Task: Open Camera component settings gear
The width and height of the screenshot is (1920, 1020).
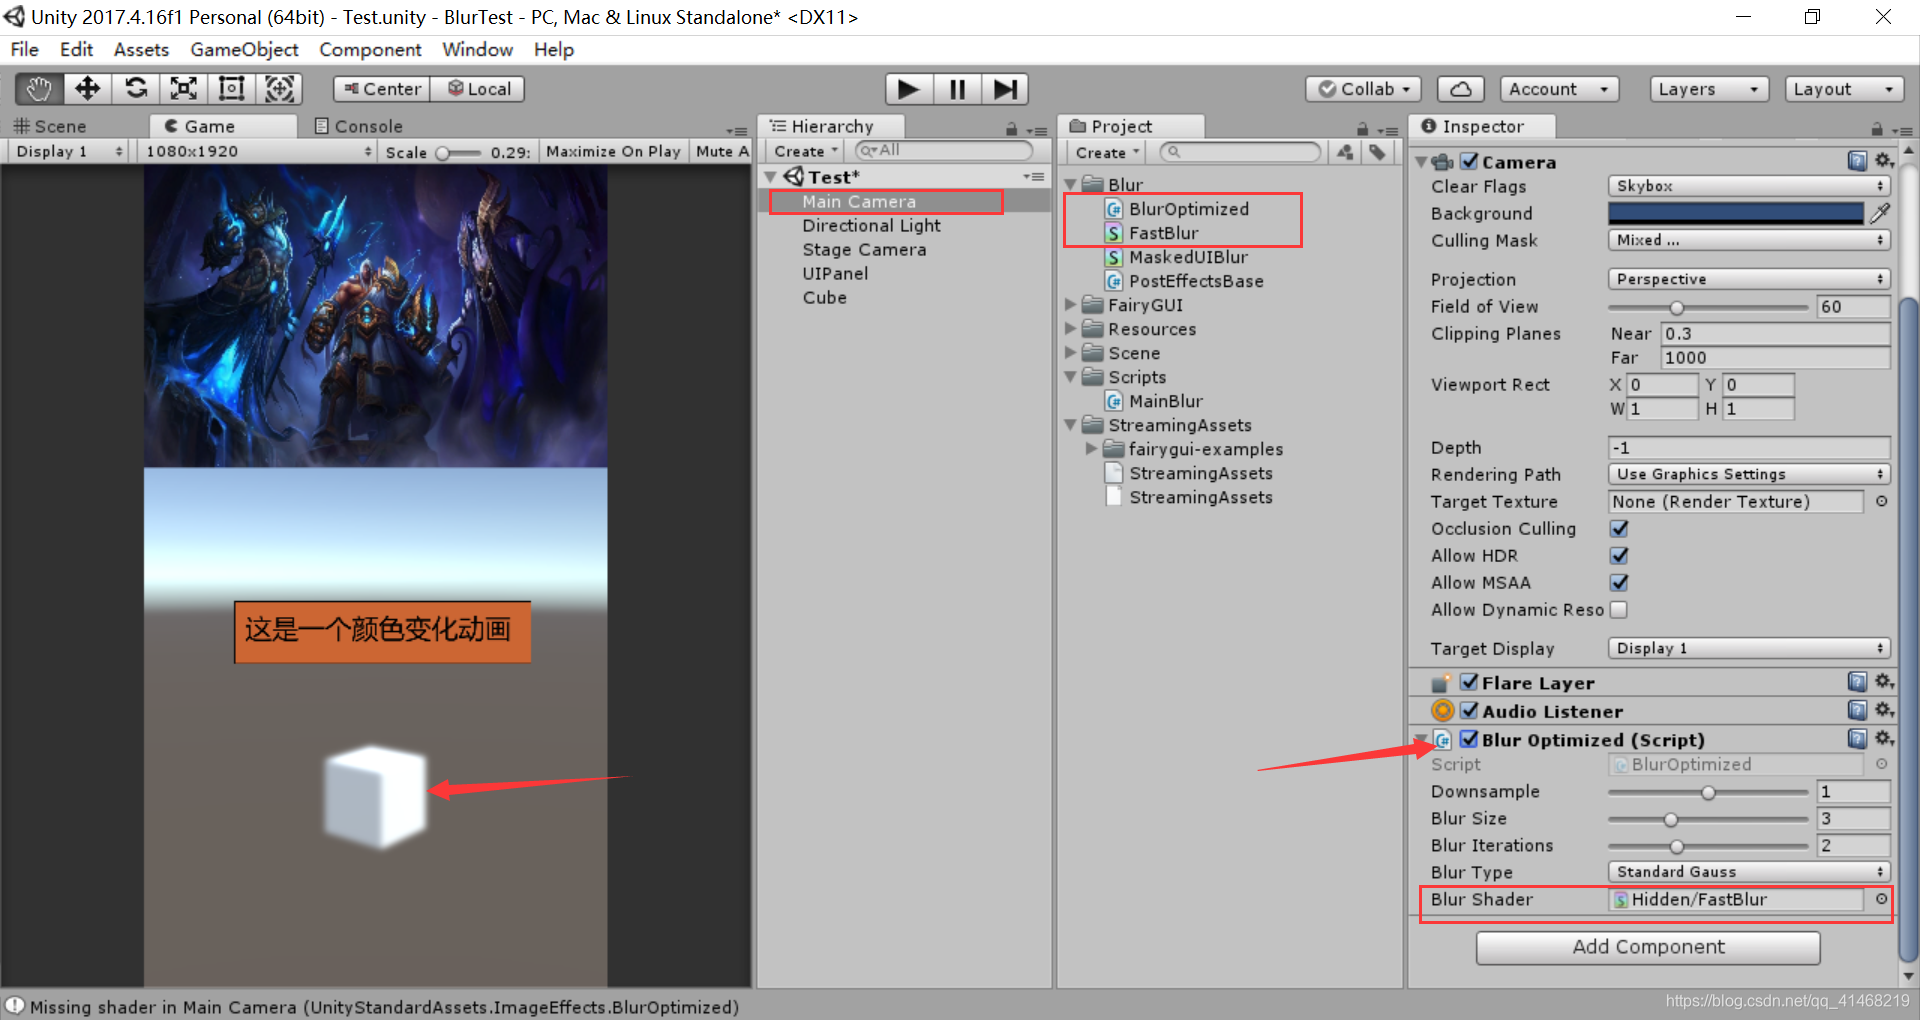Action: click(1884, 161)
